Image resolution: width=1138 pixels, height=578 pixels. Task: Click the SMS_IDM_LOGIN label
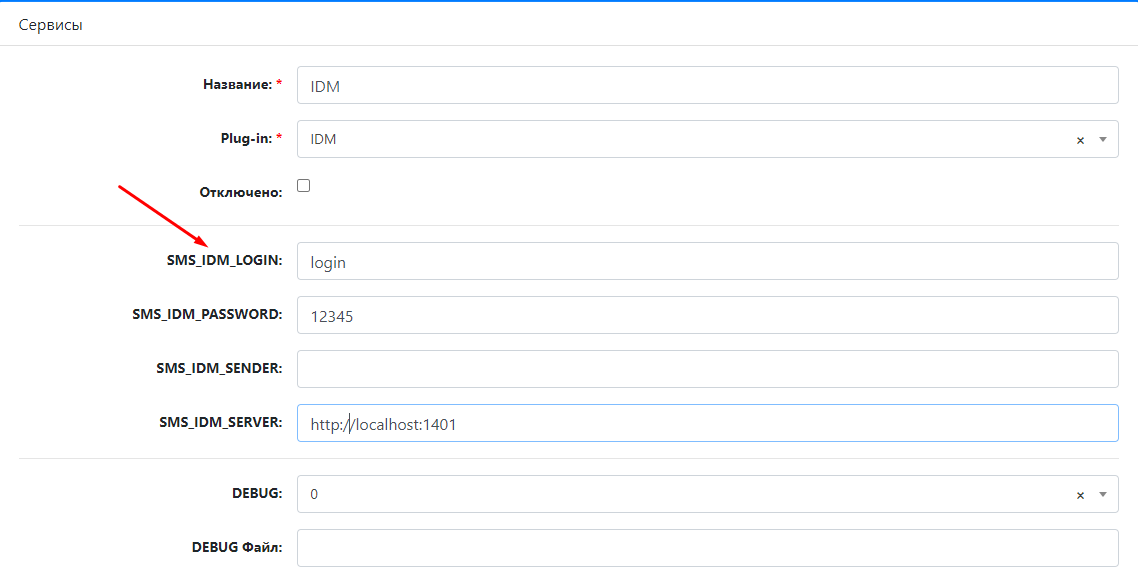(x=224, y=261)
